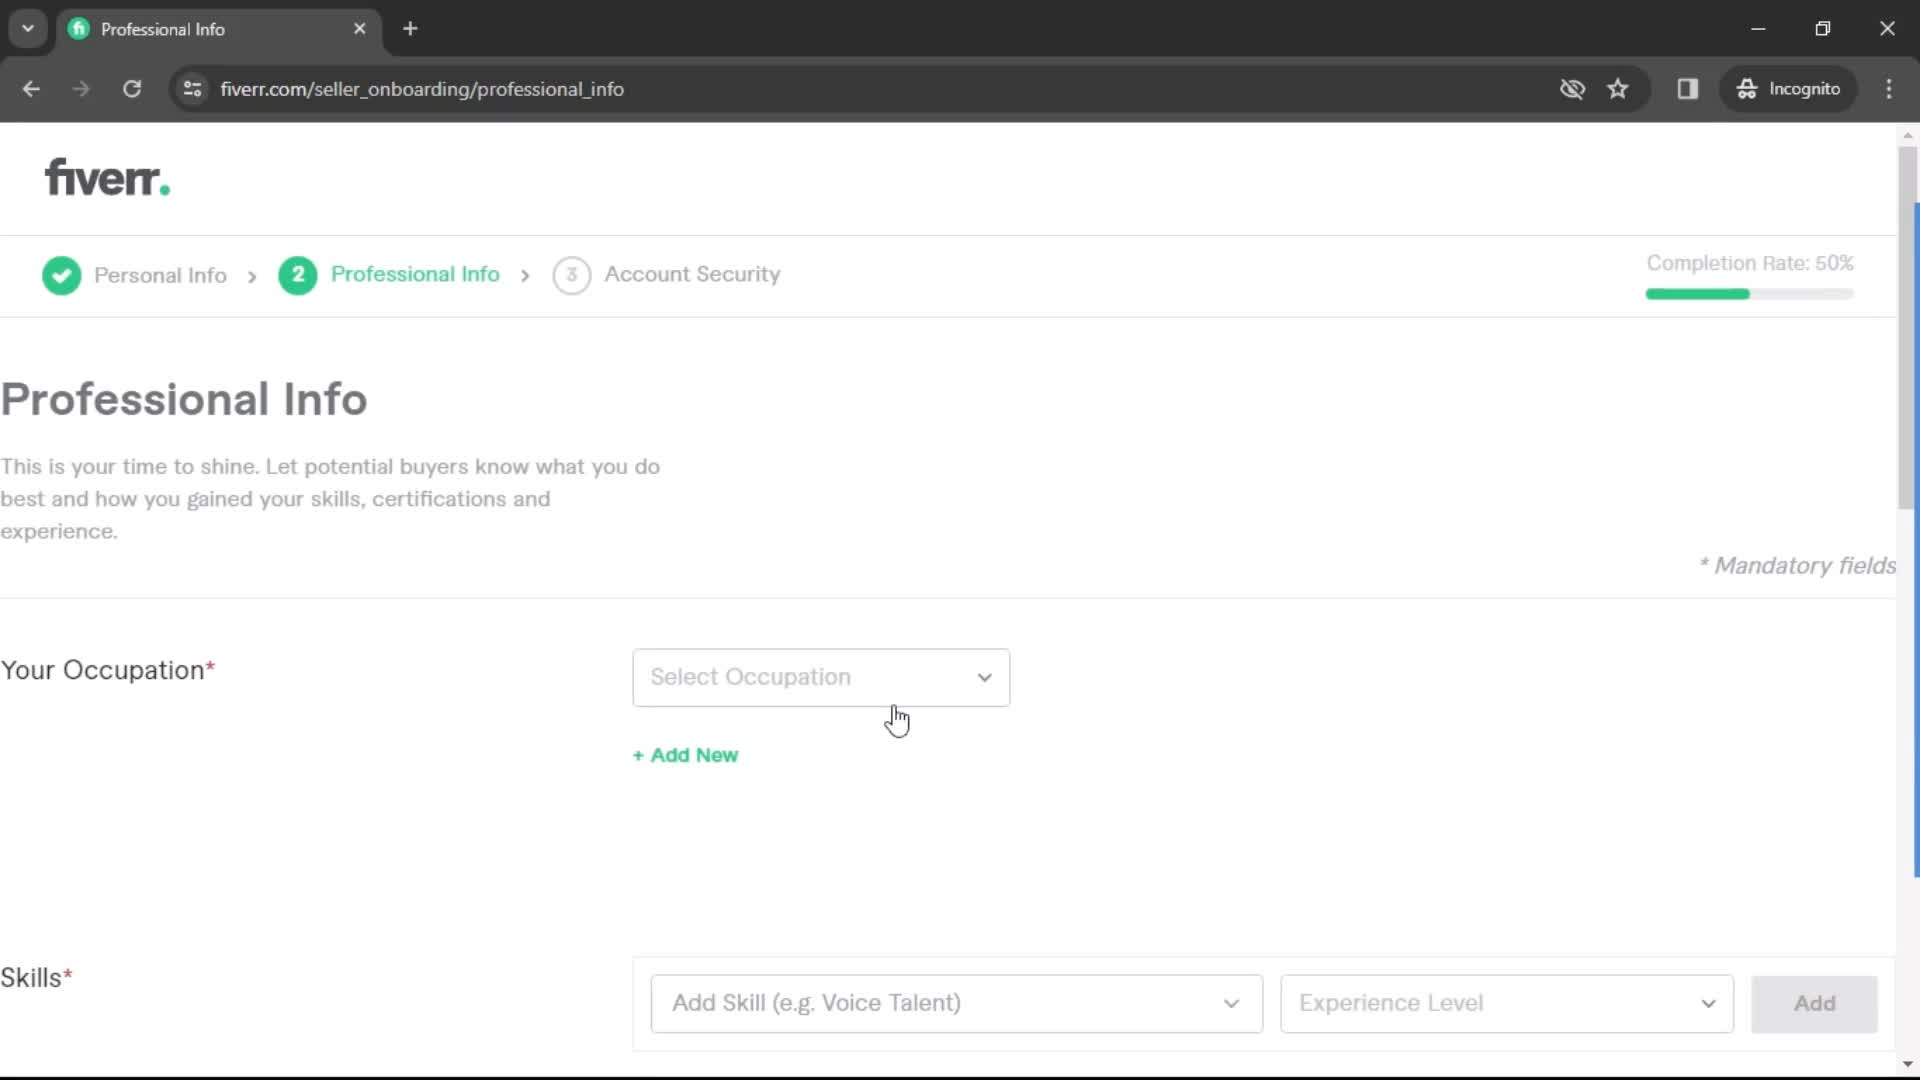Click the Add New occupation link
The width and height of the screenshot is (1920, 1080).
(684, 754)
